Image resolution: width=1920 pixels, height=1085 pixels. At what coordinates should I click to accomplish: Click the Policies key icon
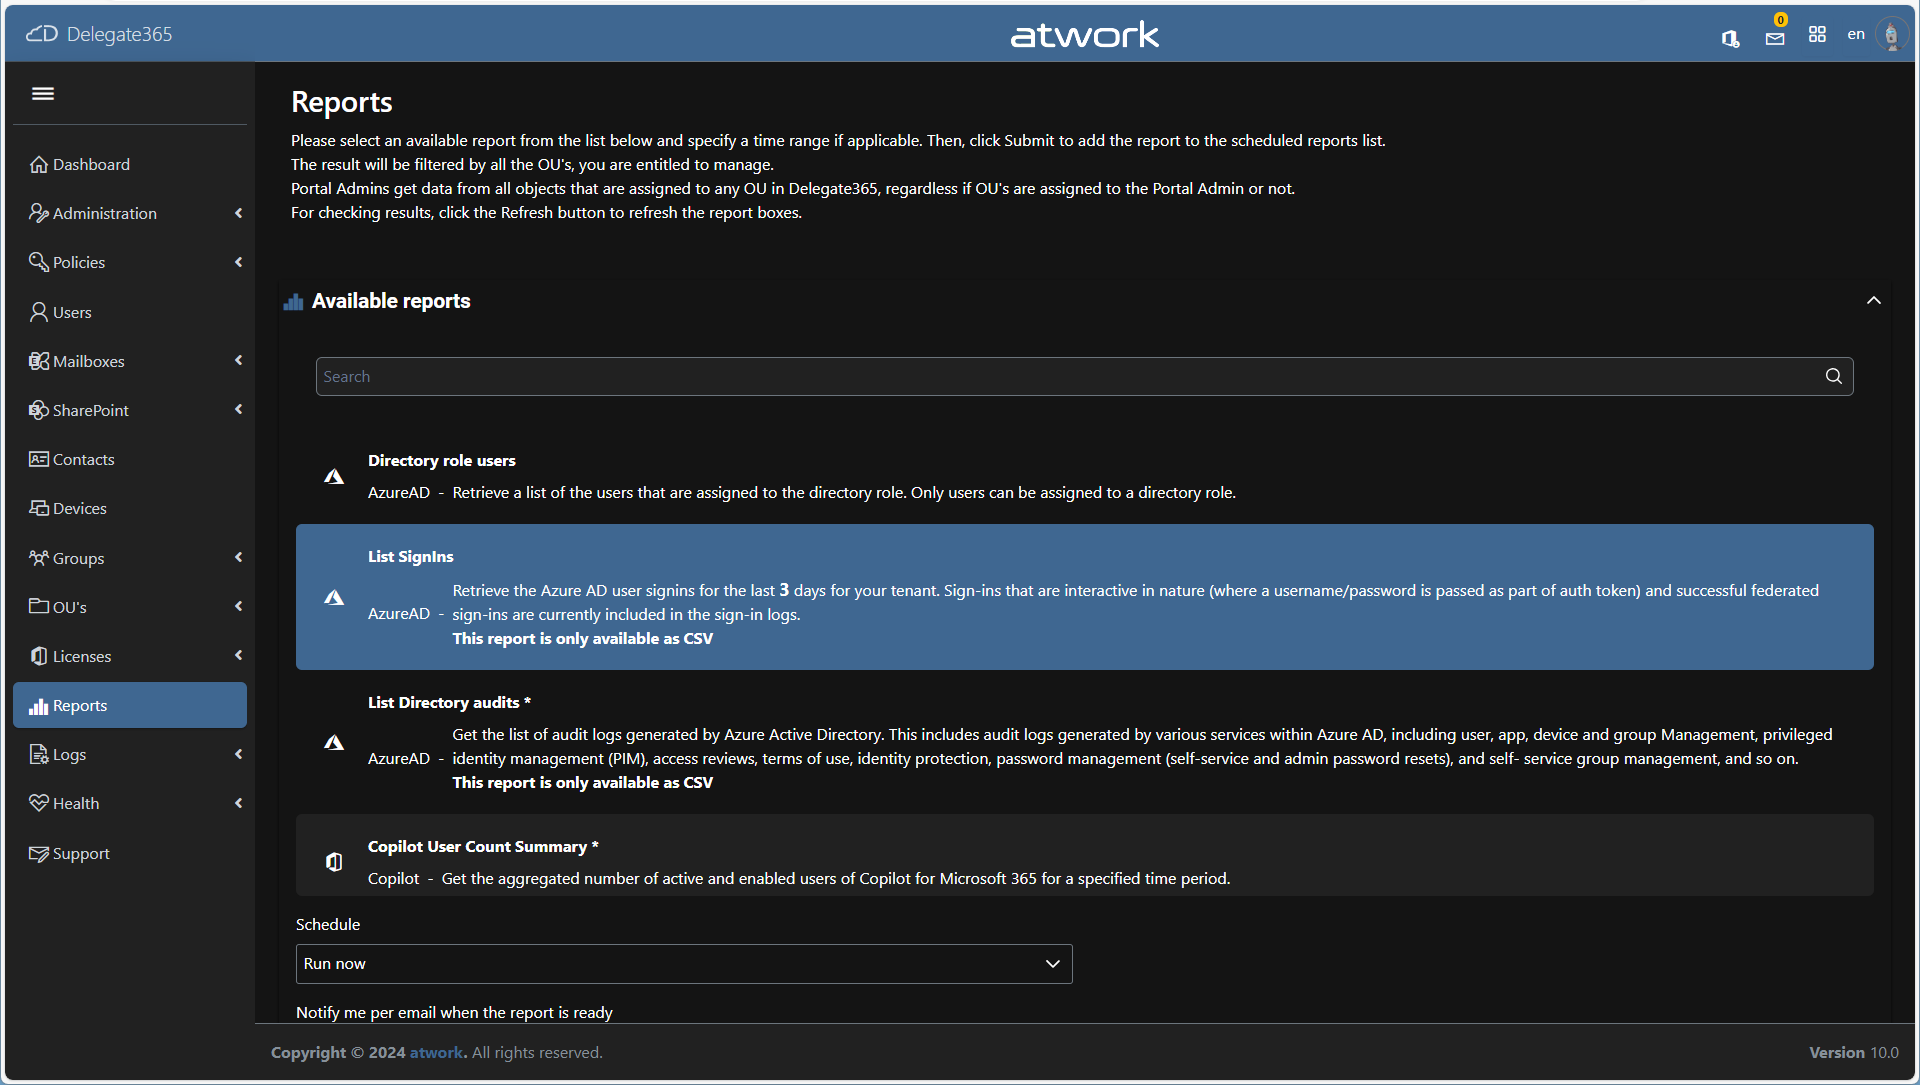point(39,262)
